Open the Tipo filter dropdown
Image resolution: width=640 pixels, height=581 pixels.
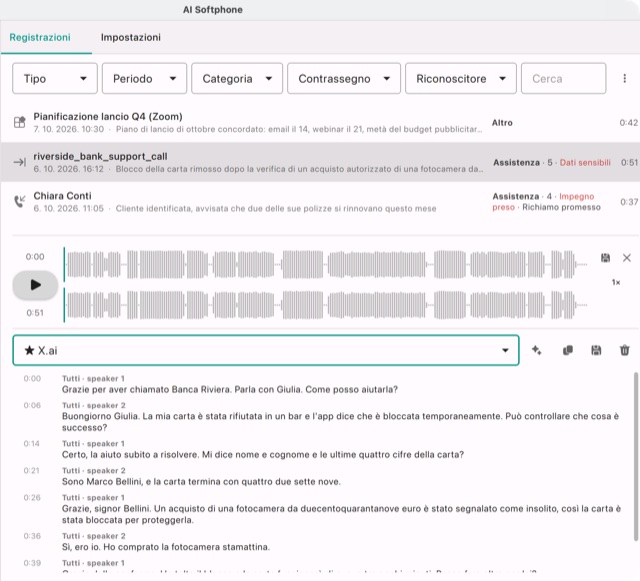(55, 78)
